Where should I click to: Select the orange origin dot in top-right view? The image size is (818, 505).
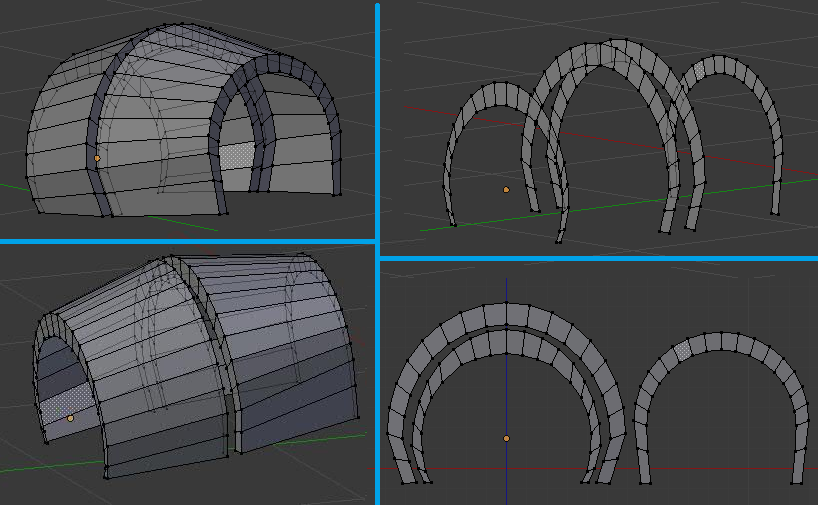point(506,189)
